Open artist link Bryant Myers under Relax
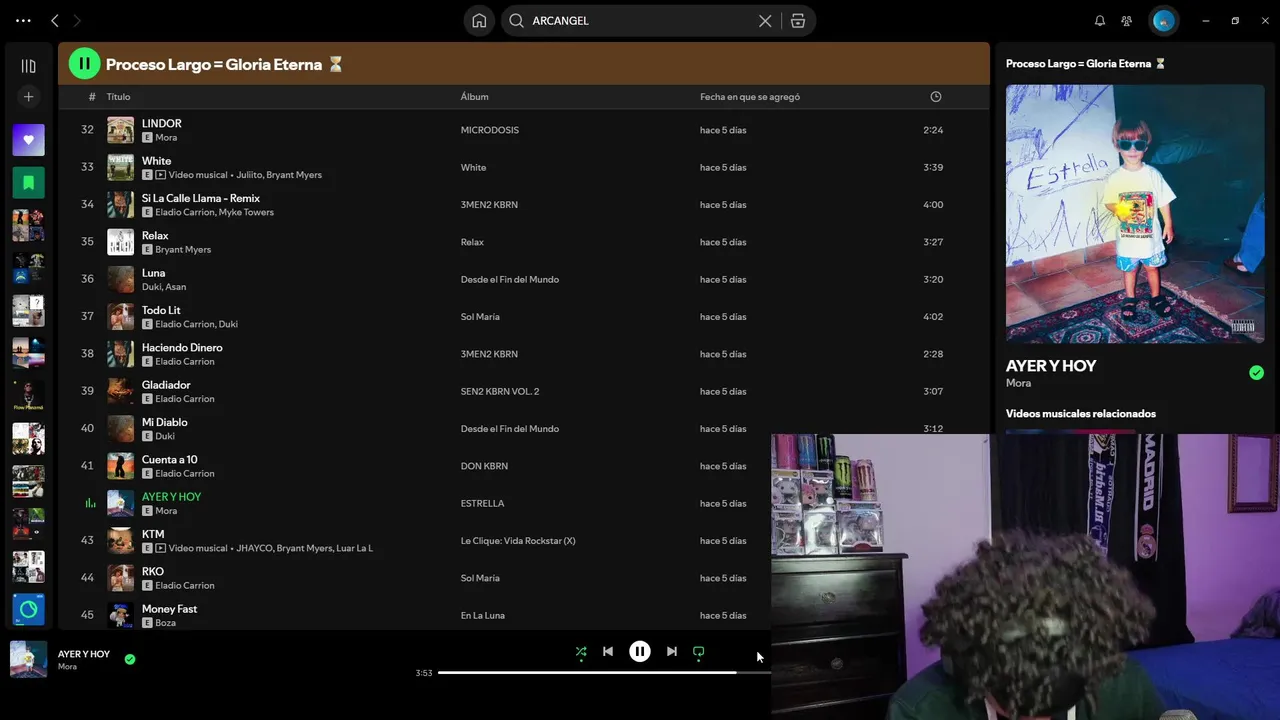The height and width of the screenshot is (720, 1280). click(x=183, y=249)
